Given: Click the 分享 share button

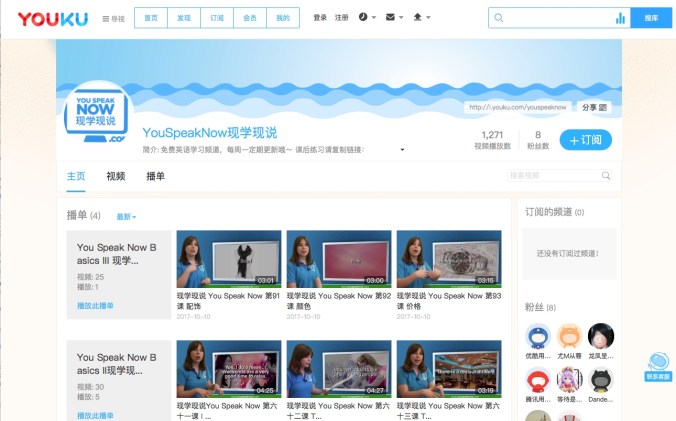Looking at the screenshot, I should tap(593, 107).
